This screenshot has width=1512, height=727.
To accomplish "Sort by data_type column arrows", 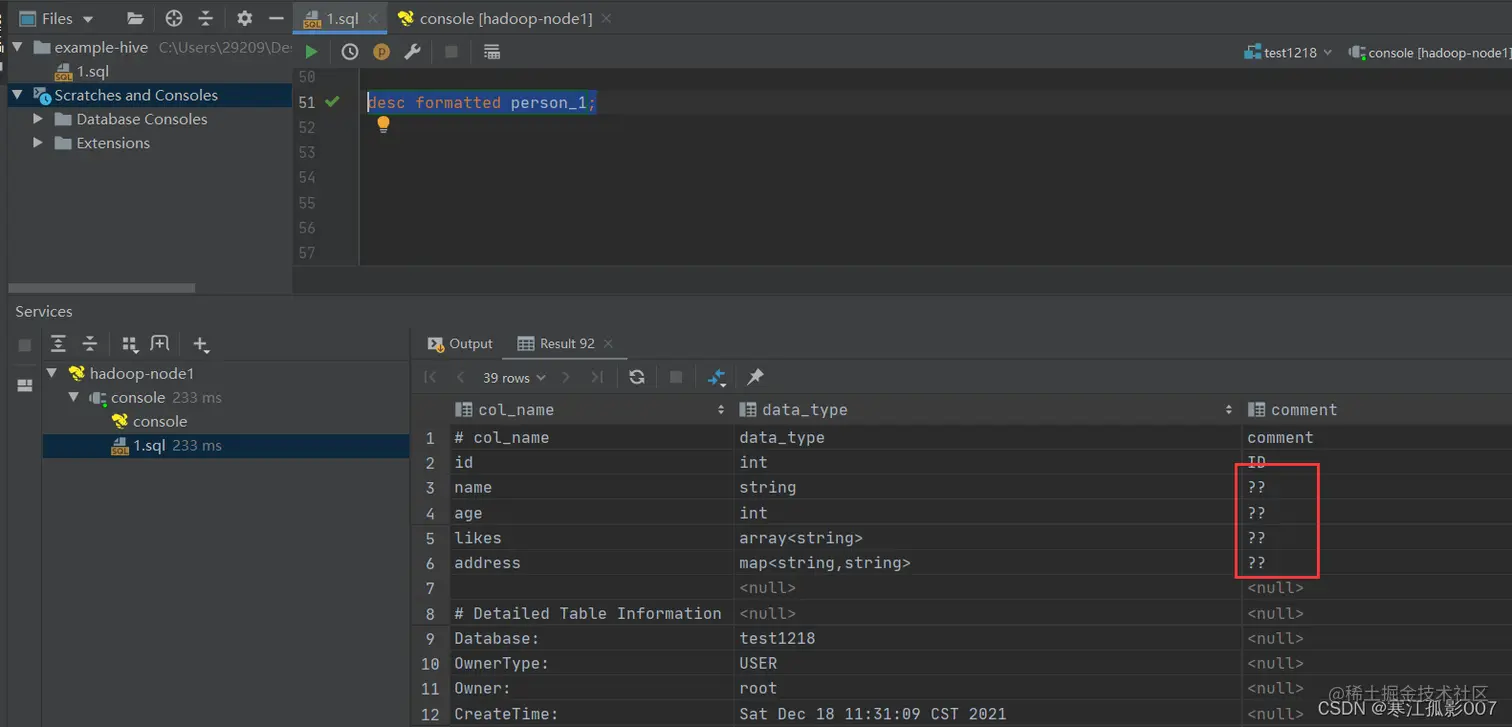I will pos(1229,410).
